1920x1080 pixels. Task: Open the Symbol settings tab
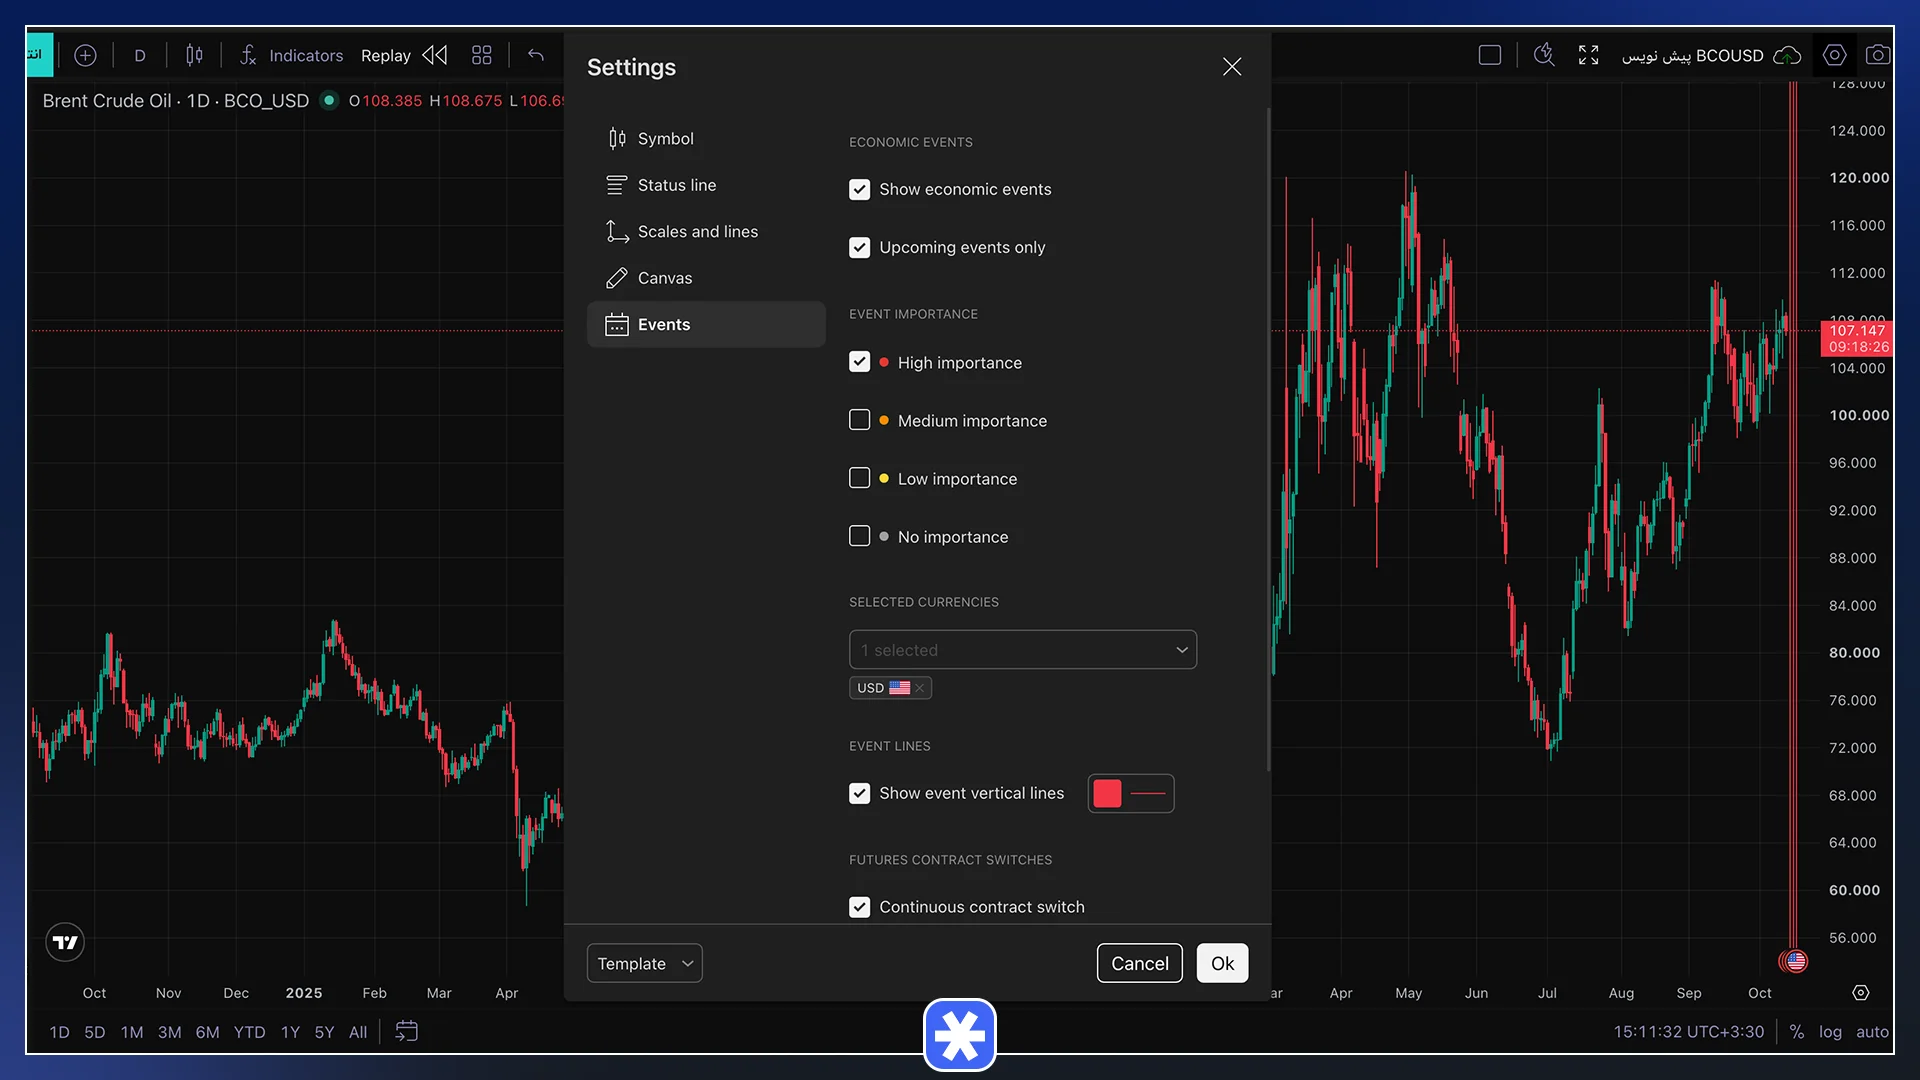pos(706,139)
